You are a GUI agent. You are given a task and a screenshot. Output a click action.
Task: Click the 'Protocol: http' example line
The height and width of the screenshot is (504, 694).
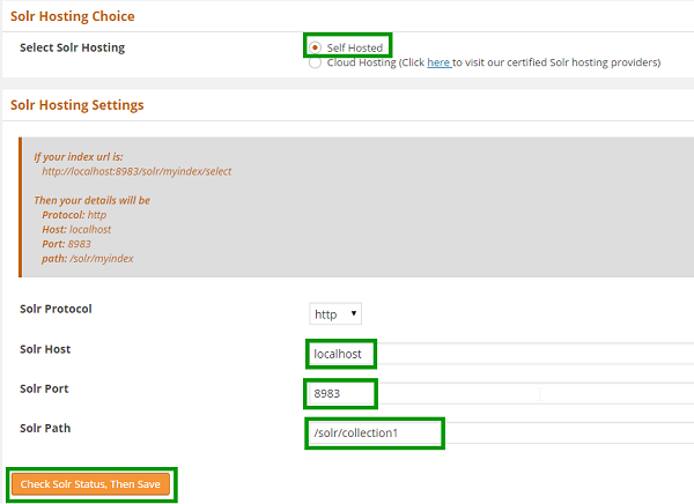click(74, 215)
